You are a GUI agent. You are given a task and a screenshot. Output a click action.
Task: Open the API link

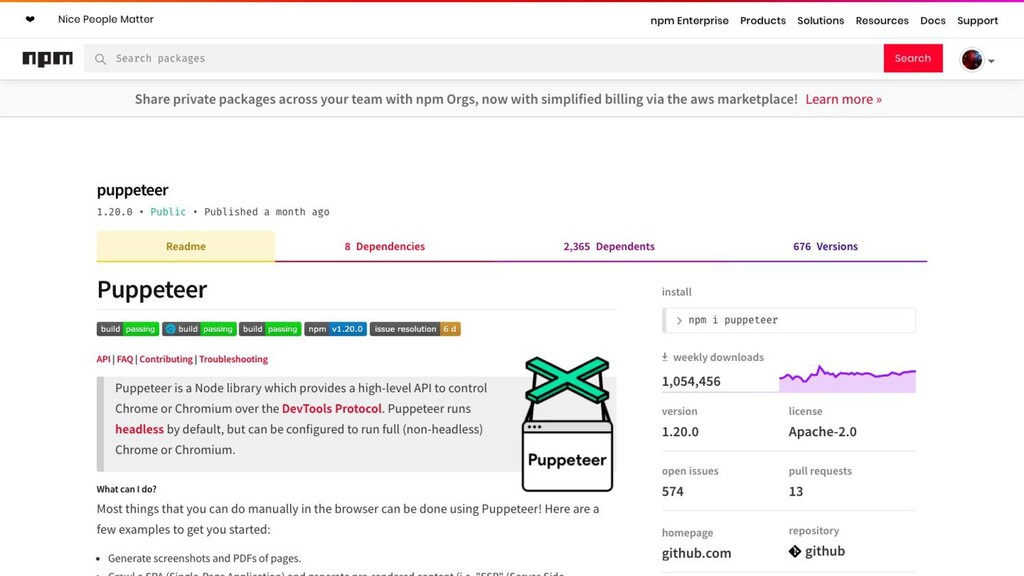pos(103,359)
